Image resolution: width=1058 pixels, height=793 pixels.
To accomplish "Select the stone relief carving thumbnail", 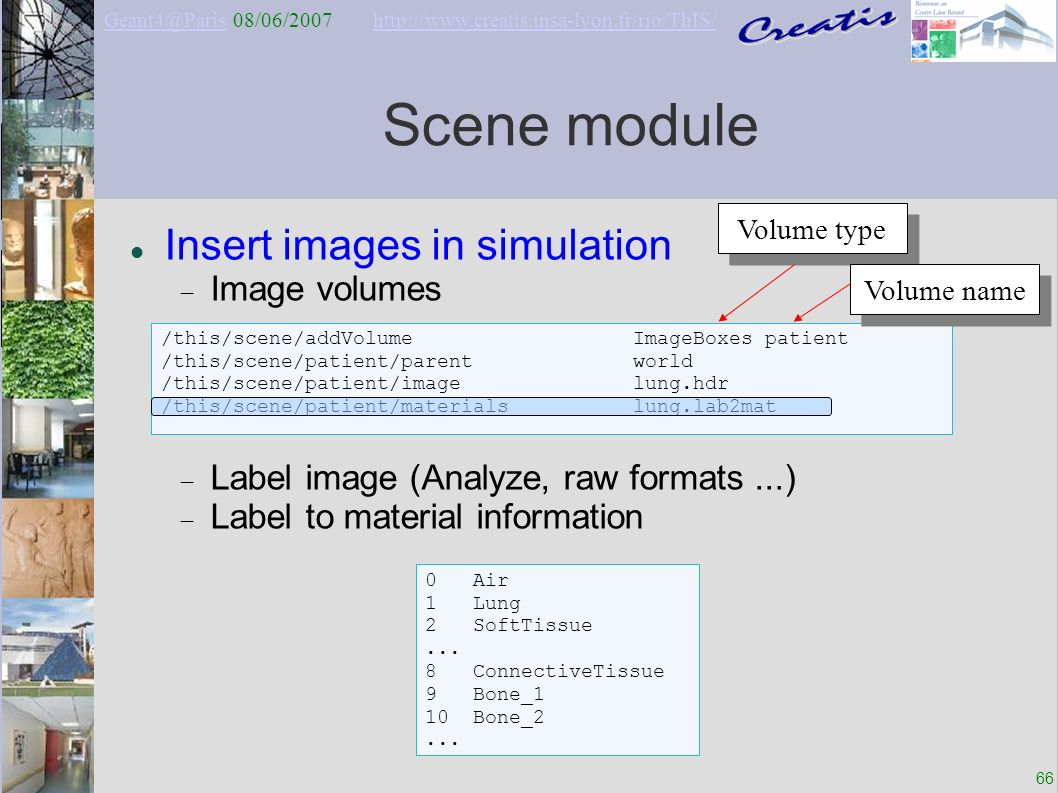I will (x=47, y=548).
